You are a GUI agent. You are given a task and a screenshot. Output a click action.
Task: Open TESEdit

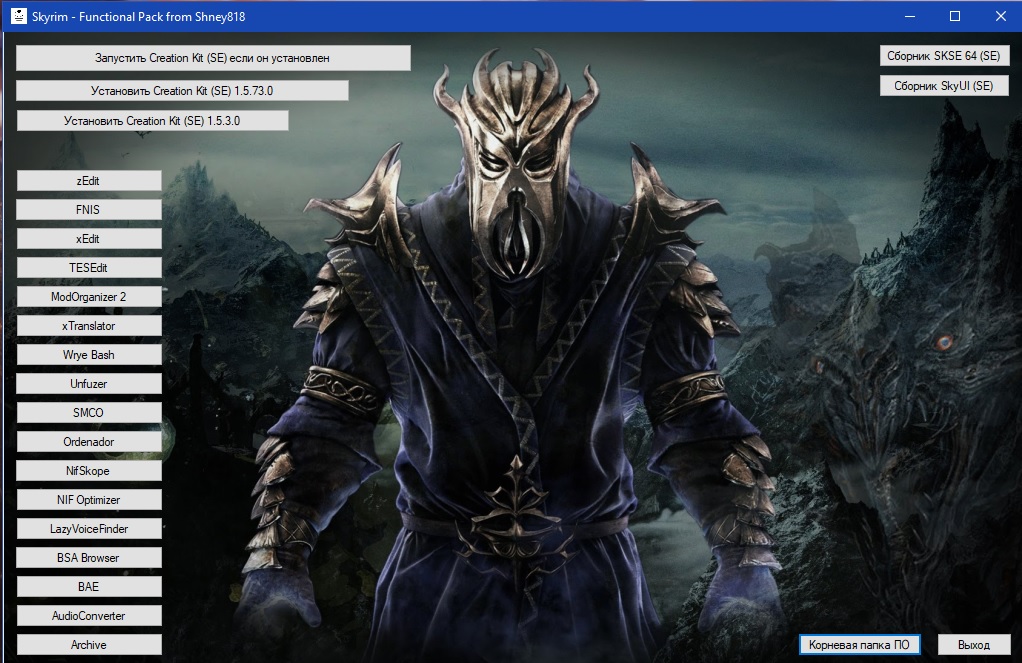89,268
